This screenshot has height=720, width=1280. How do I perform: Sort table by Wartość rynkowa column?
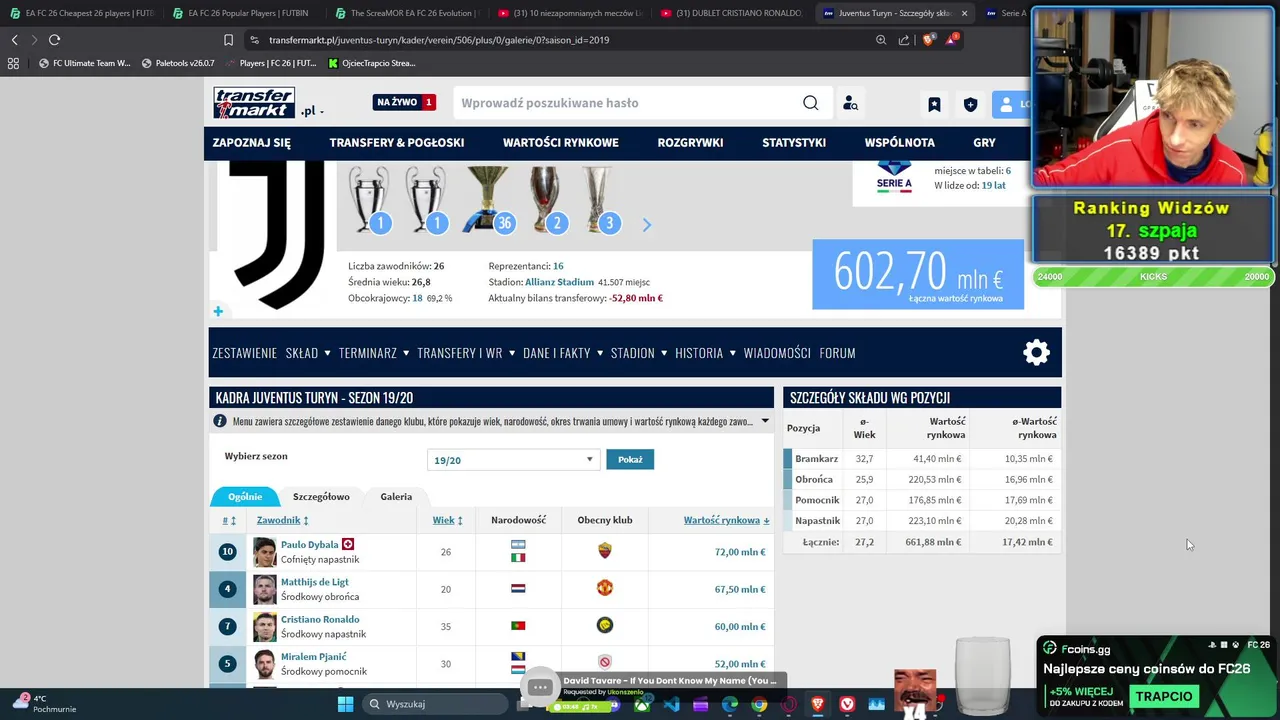click(x=726, y=520)
